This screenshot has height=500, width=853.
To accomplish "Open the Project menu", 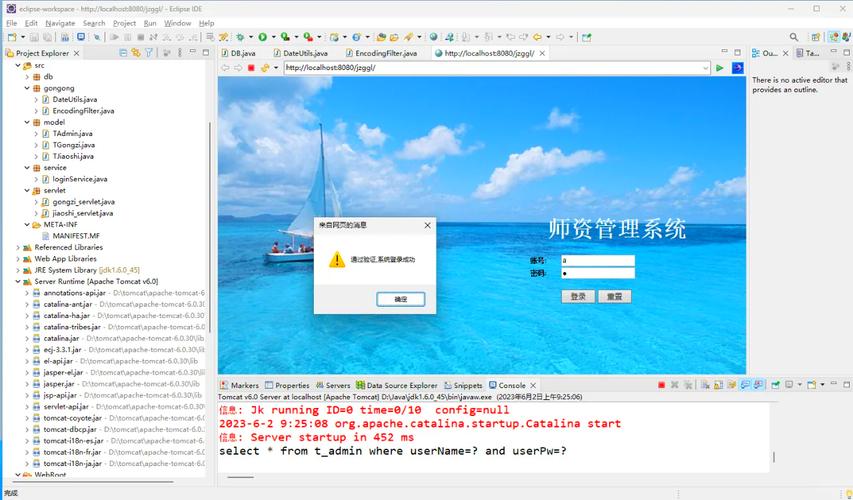I will tap(124, 23).
